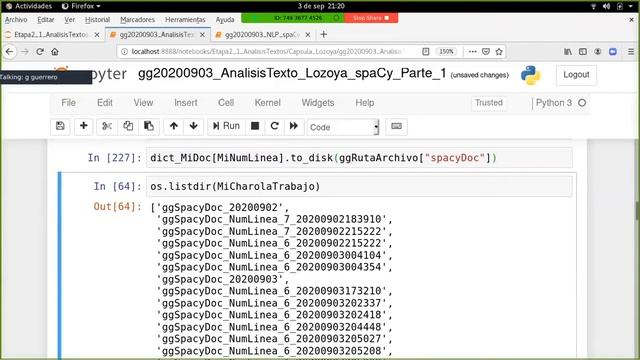Switch to gg20200903_NLP_spaCy tab
The height and width of the screenshot is (360, 640).
(x=262, y=35)
